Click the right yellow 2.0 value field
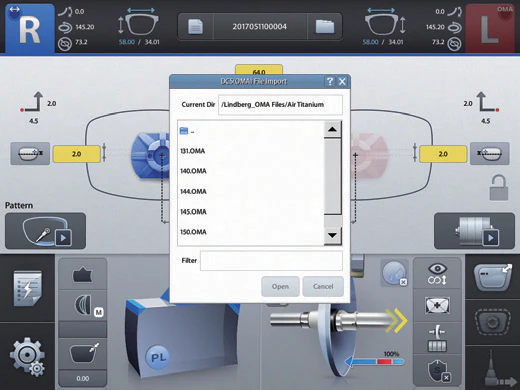Screen dimensions: 520x390 (443, 154)
